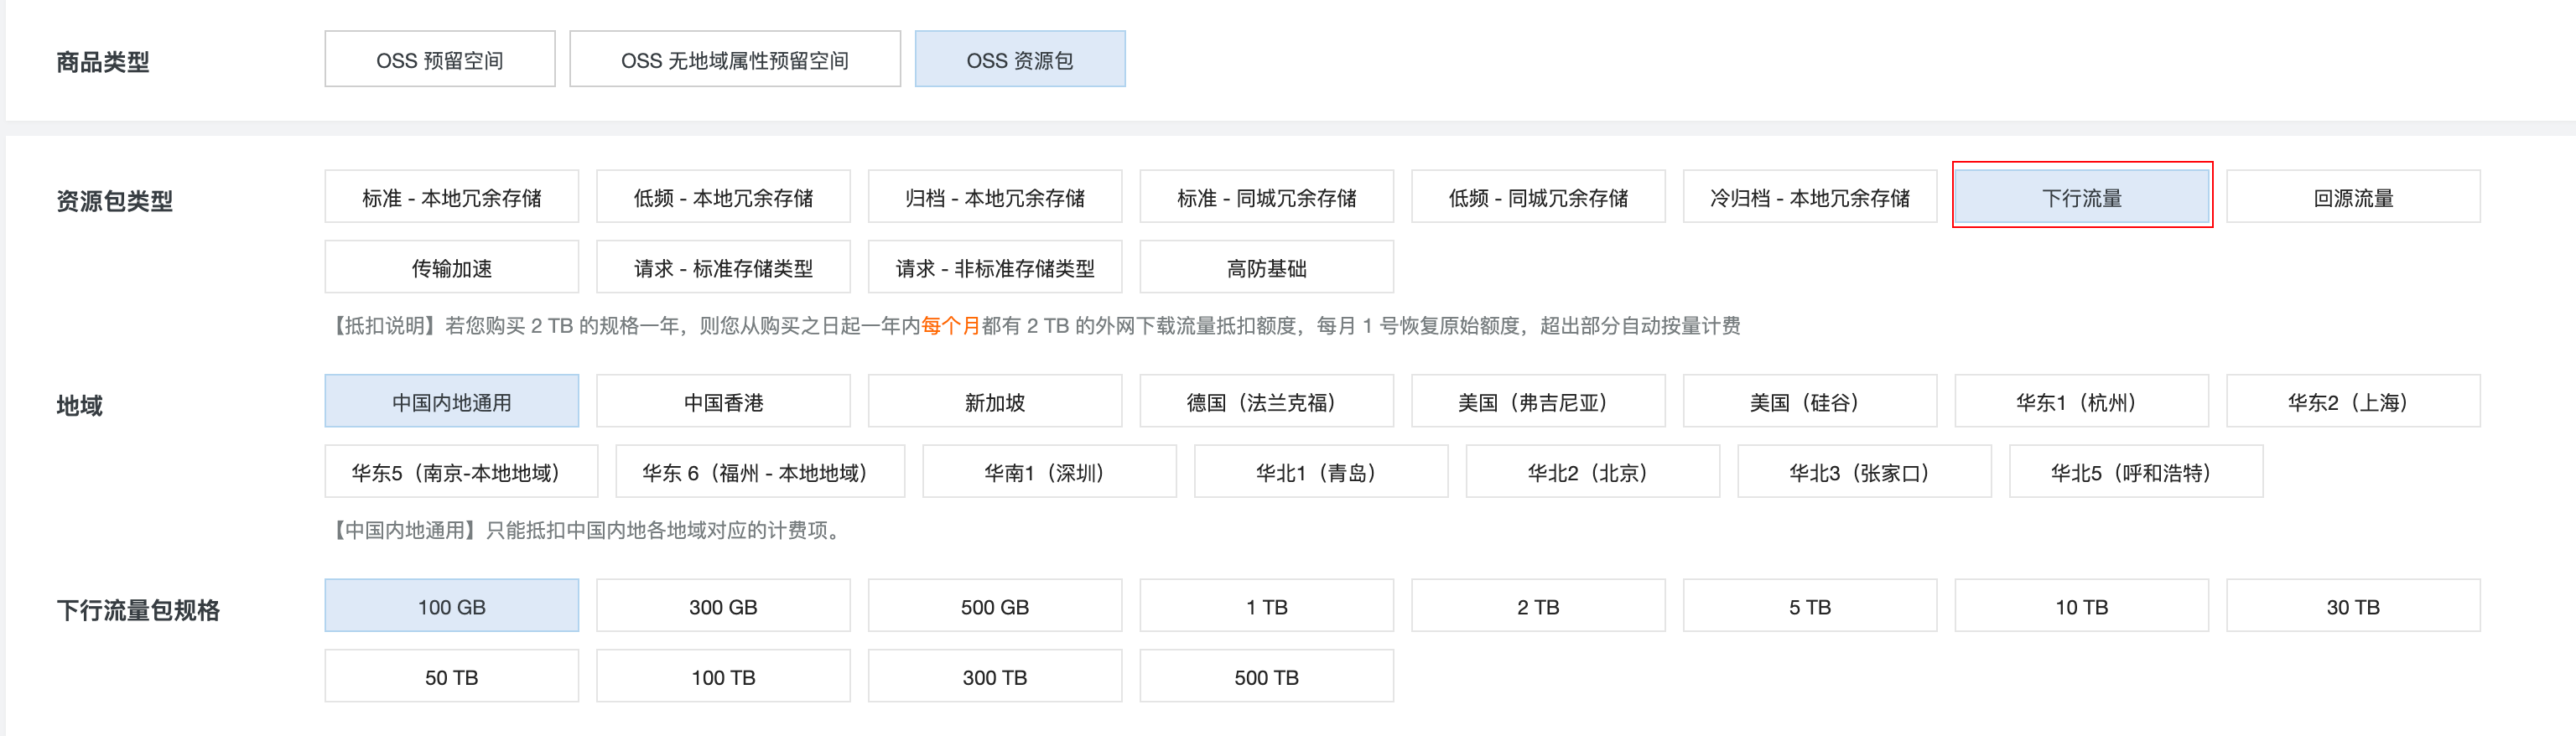Pick region 华南1（深圳）
The image size is (2576, 736).
coord(1050,471)
